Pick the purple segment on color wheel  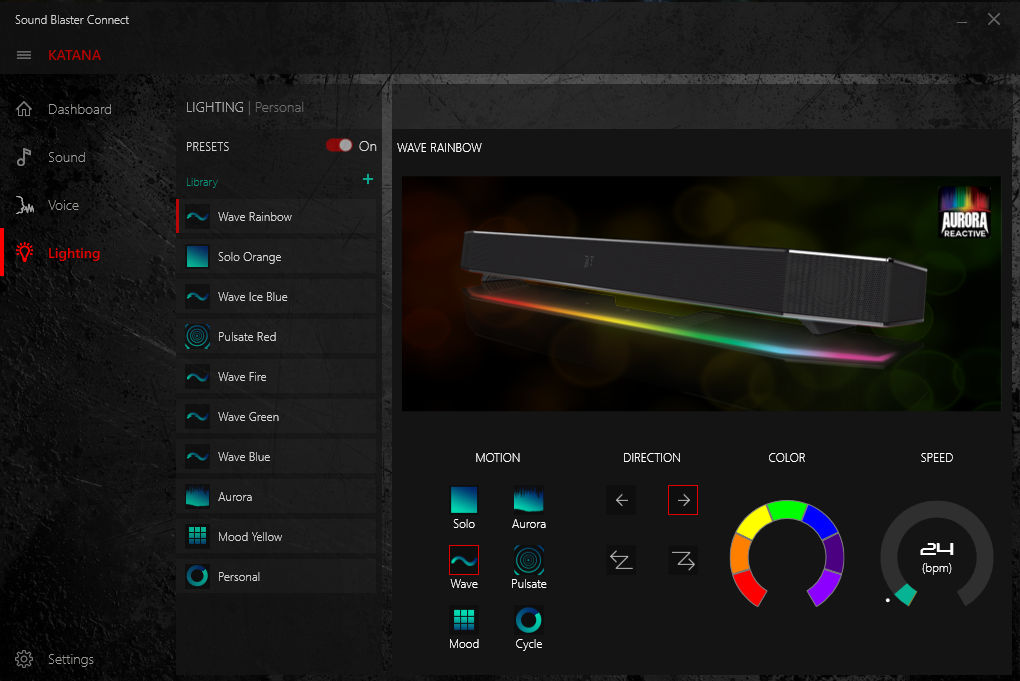(825, 587)
